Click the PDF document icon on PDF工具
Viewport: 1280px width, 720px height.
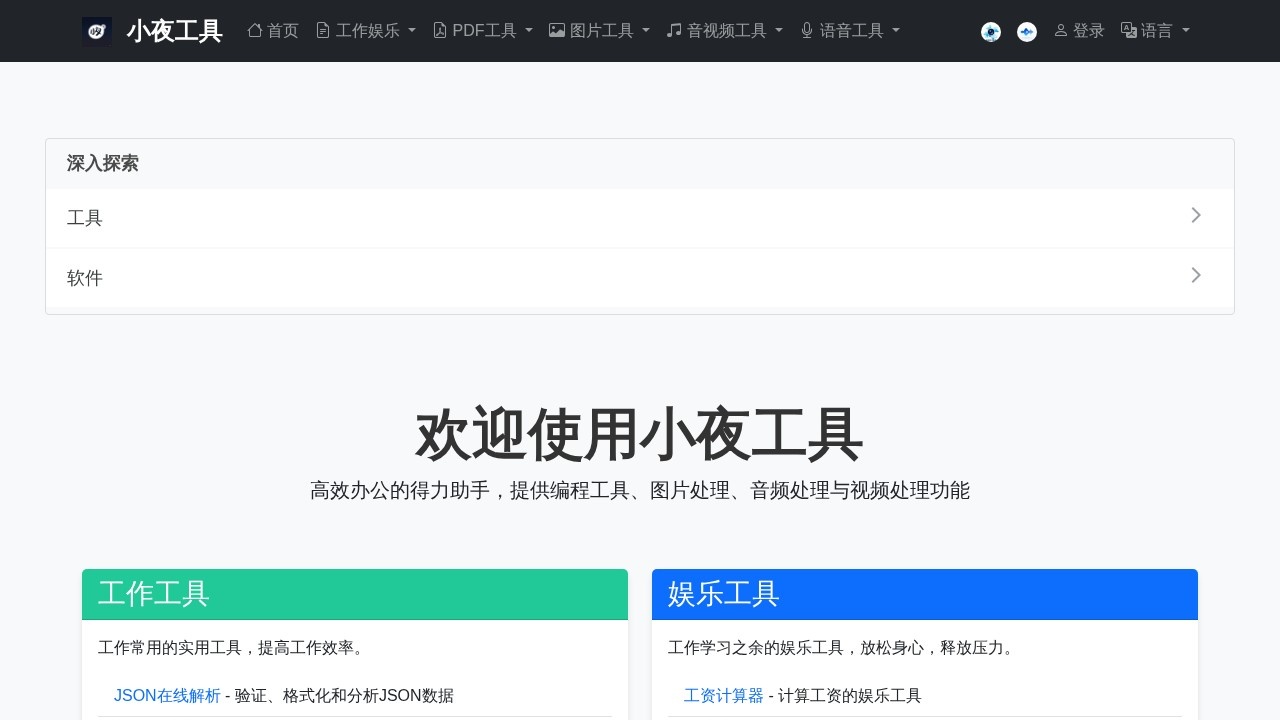440,30
